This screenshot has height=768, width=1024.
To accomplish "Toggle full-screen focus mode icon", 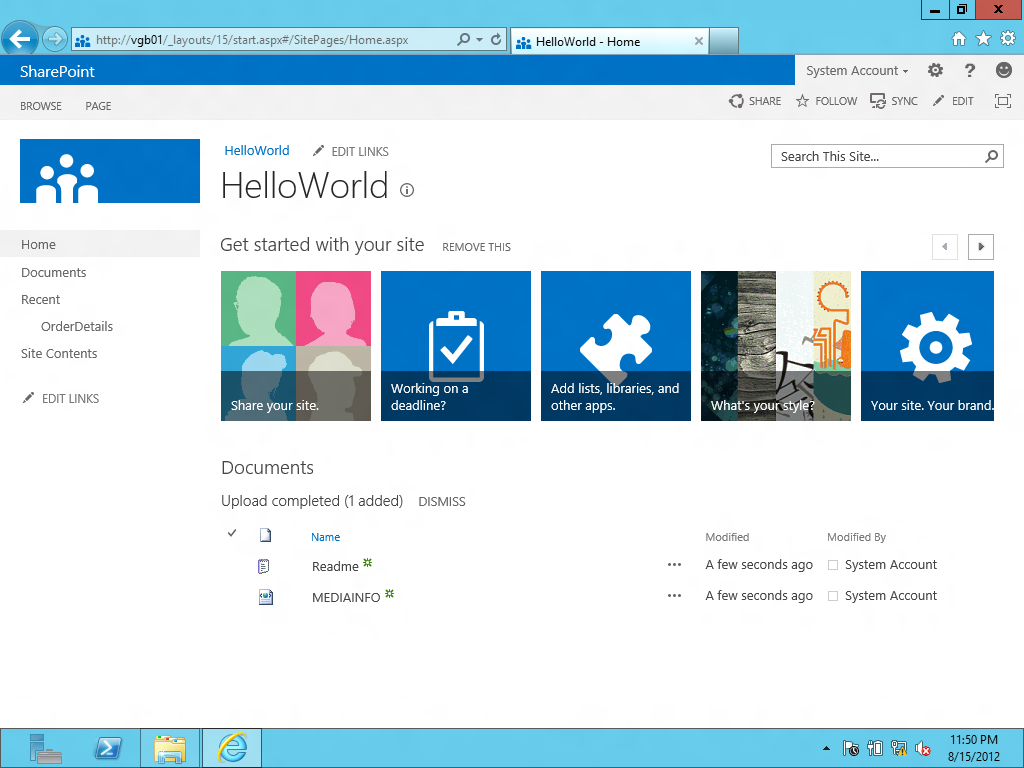I will 1002,101.
